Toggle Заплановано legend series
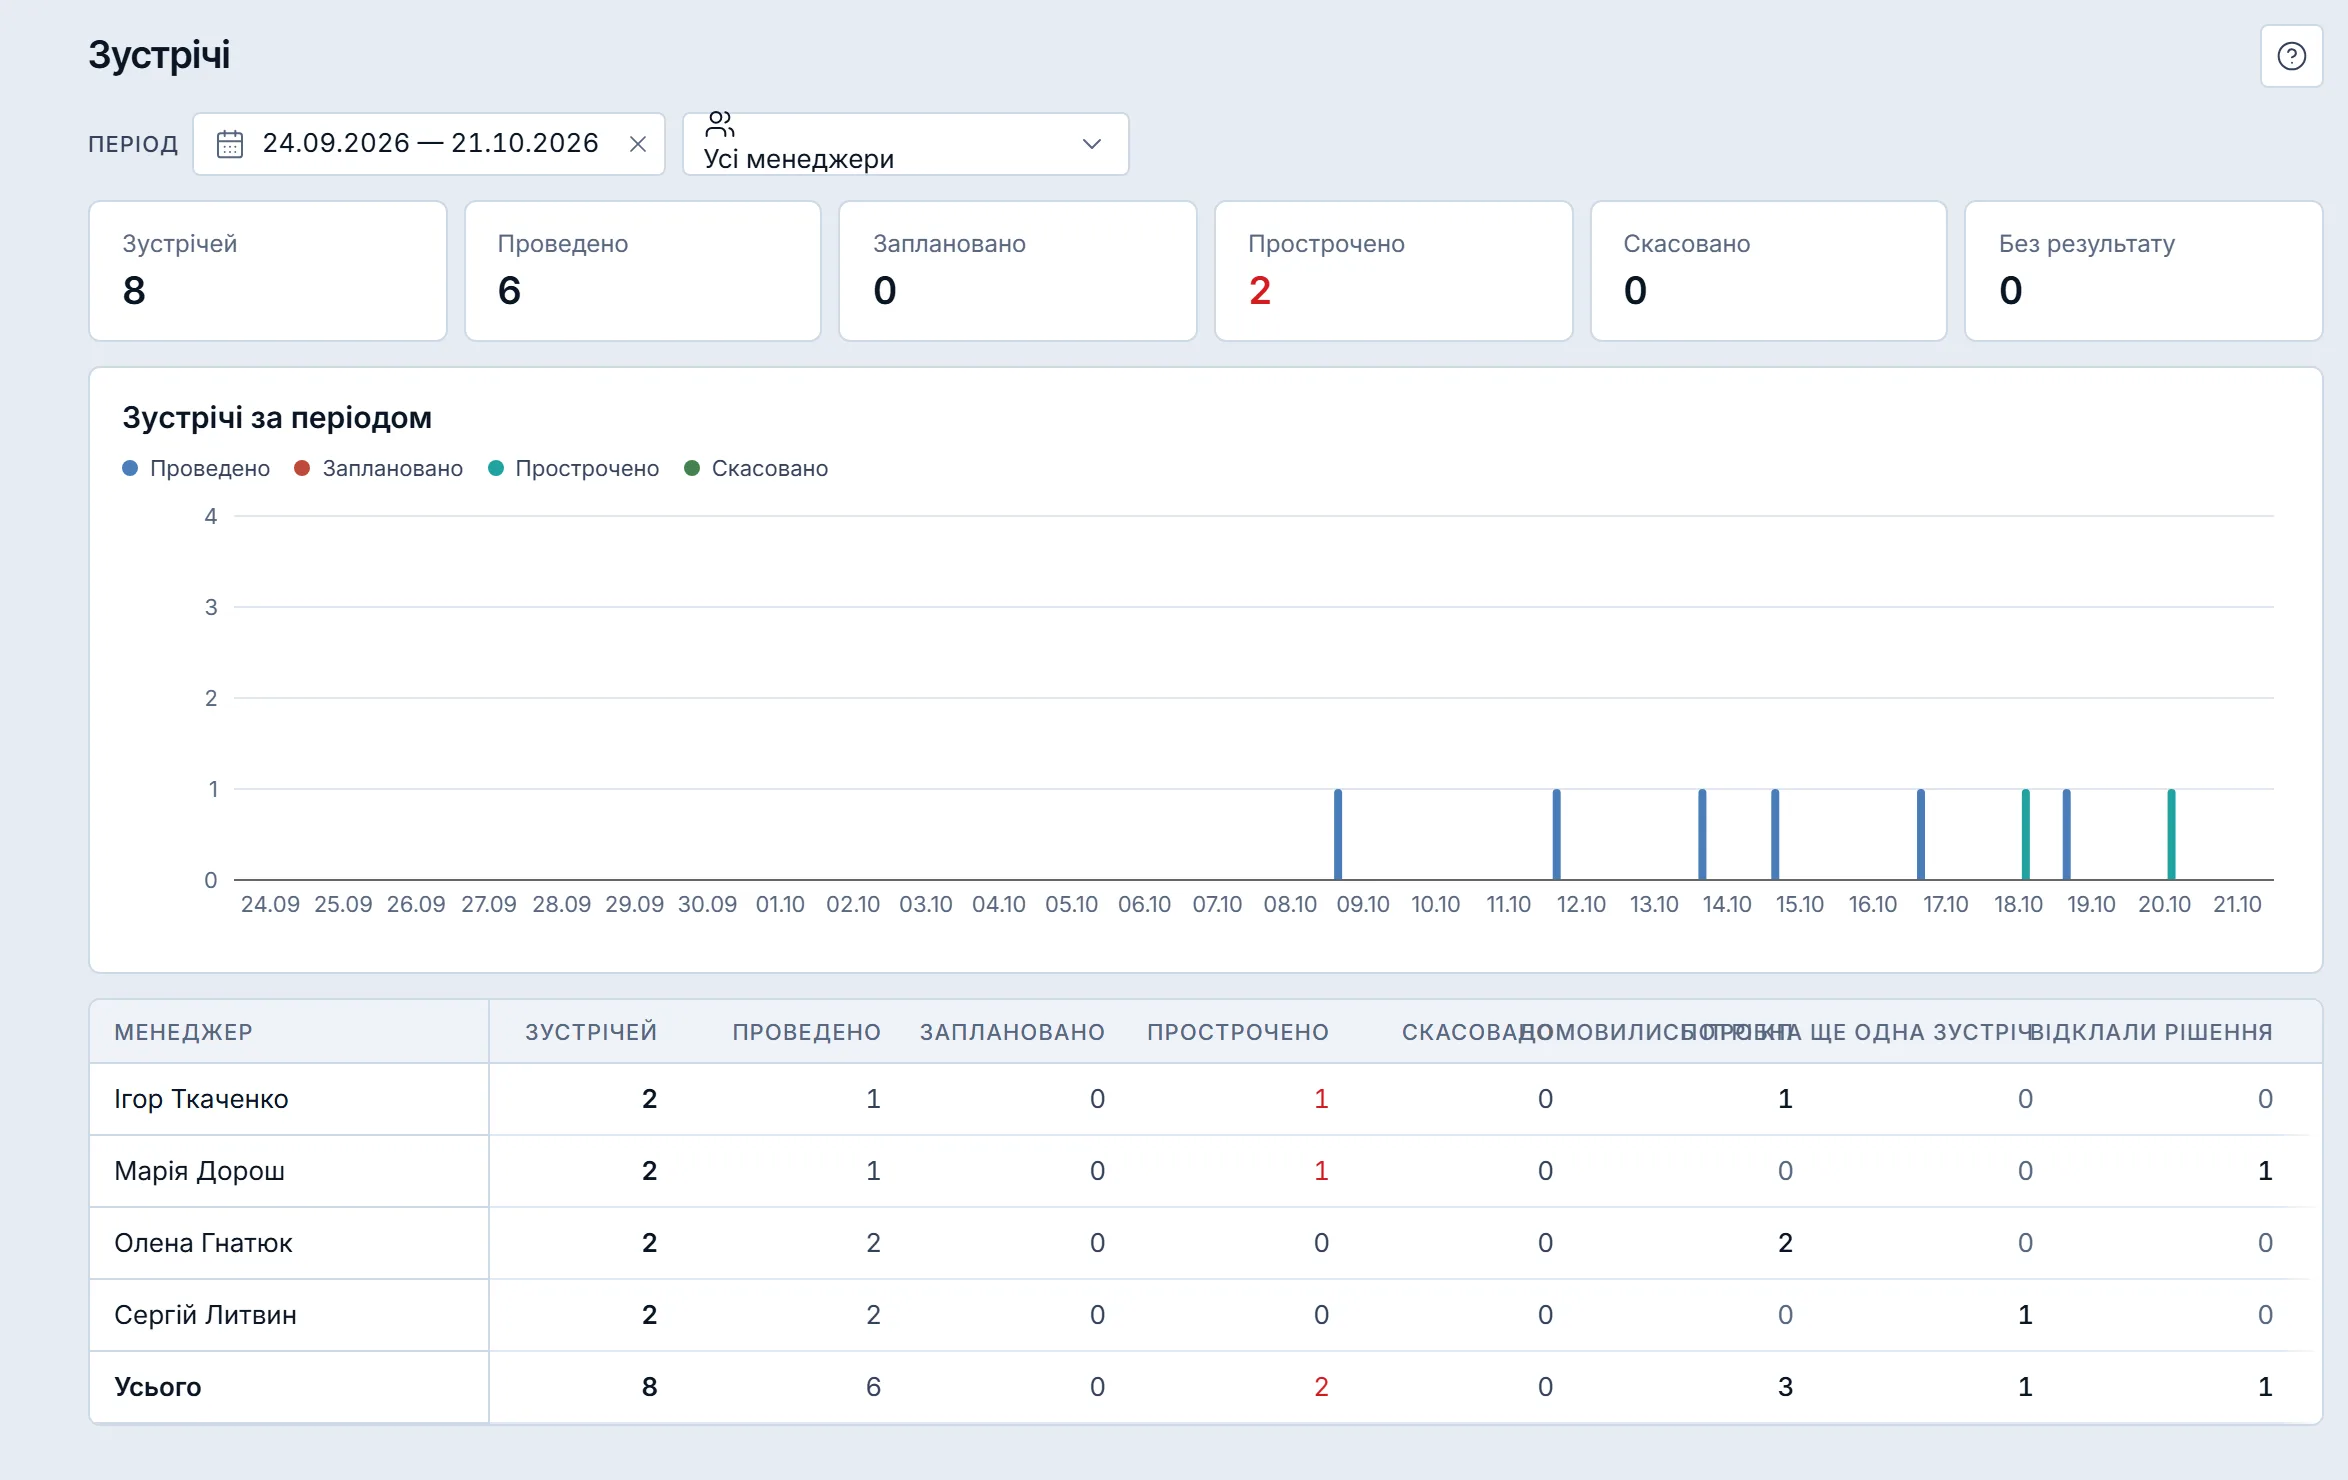 point(379,468)
